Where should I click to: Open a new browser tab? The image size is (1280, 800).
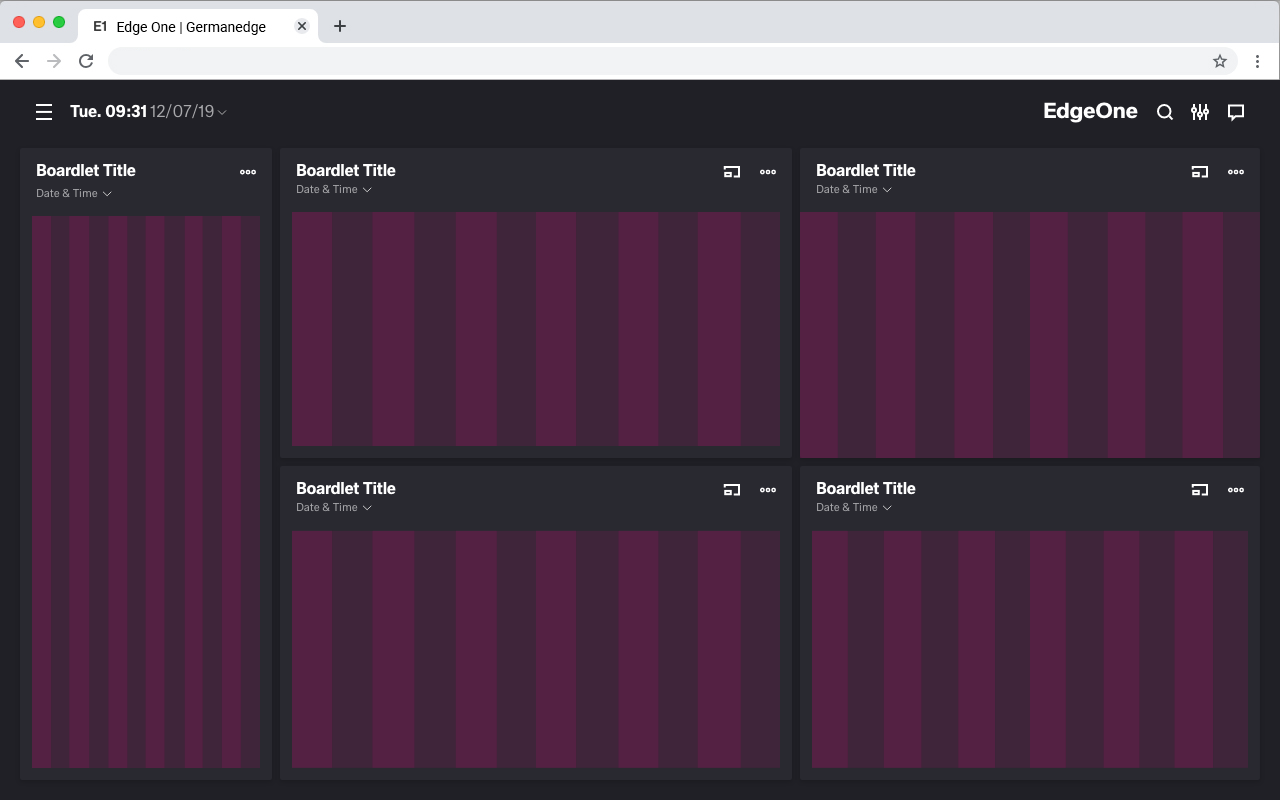pos(340,27)
